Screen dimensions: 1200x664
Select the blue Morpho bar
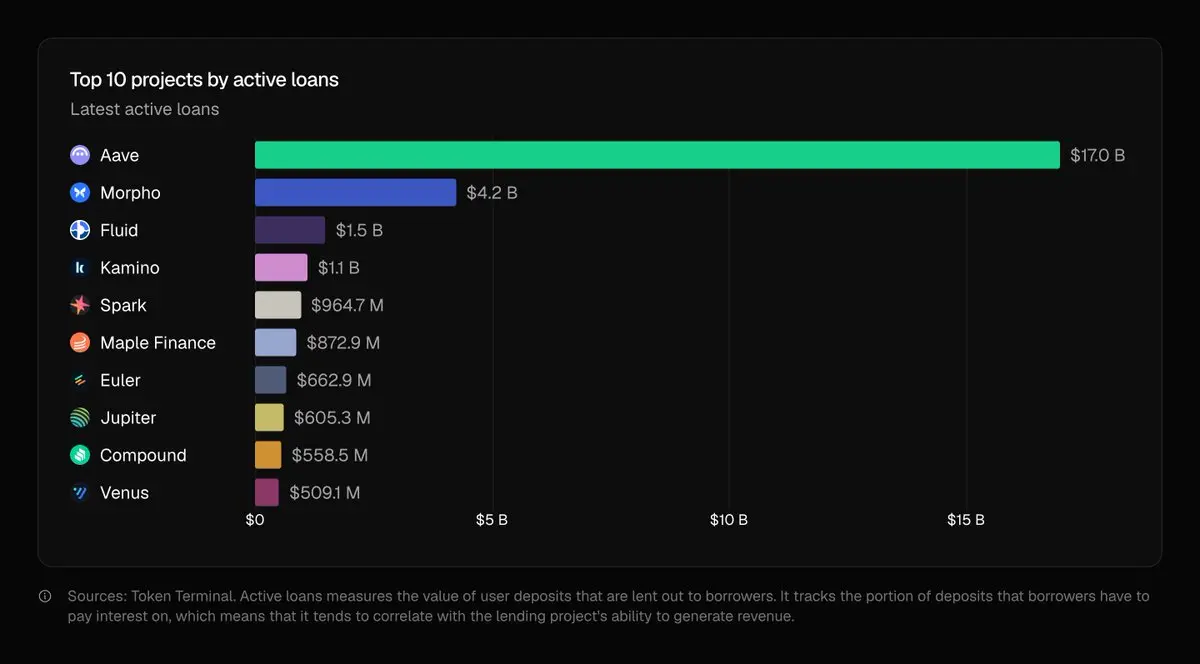355,193
